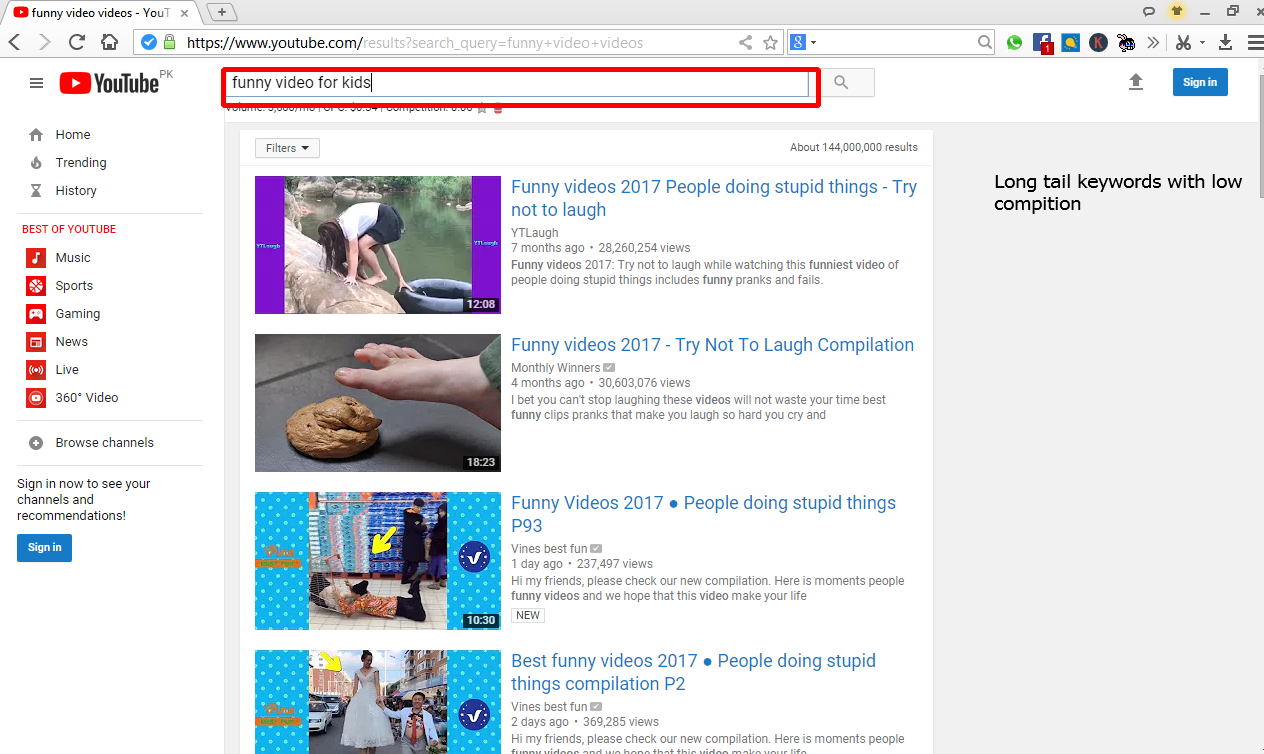Click the browser downloads arrow icon
This screenshot has width=1264, height=754.
[1225, 42]
